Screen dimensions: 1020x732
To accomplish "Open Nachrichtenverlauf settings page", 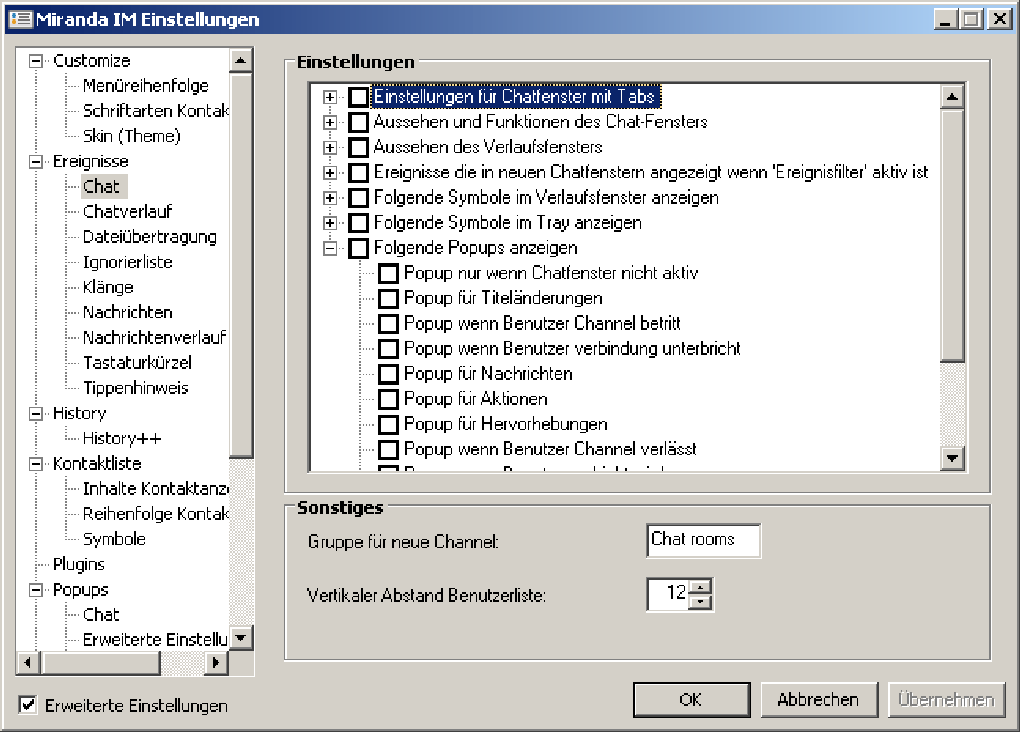I will 154,338.
